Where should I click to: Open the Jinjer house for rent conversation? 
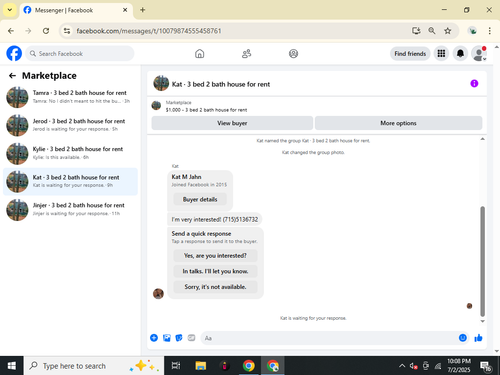(x=70, y=209)
